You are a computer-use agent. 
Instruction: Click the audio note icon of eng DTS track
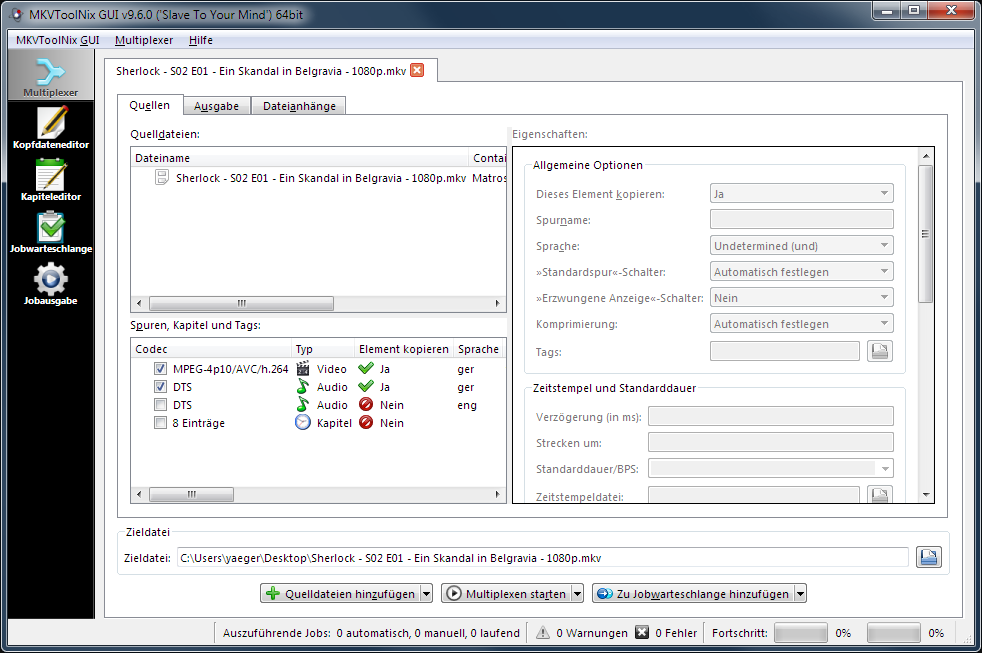pos(303,404)
